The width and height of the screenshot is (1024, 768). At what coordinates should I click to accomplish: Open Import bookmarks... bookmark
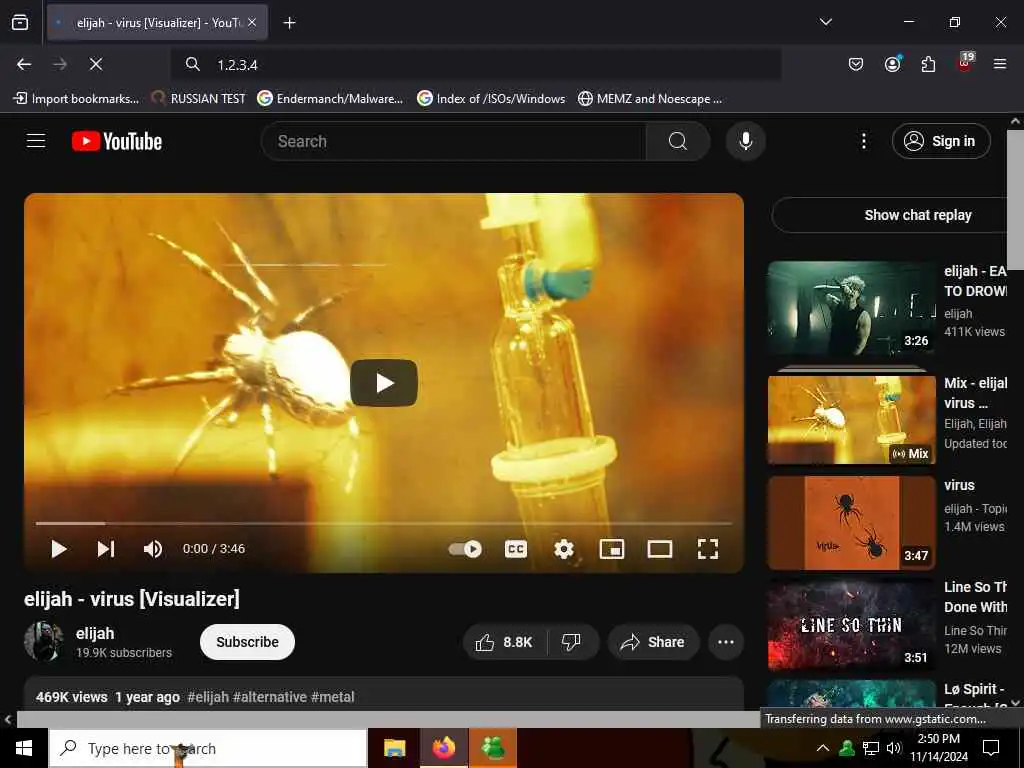(76, 99)
